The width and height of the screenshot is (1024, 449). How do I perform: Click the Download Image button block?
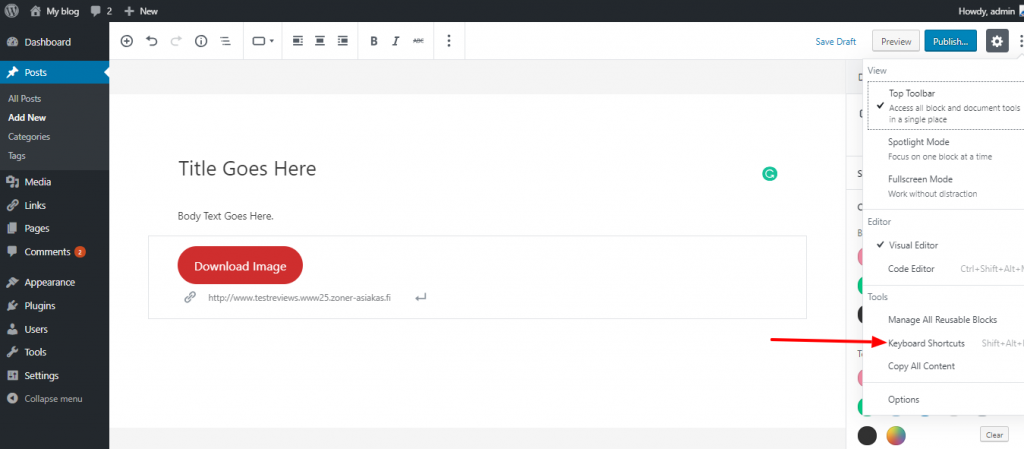click(x=240, y=265)
